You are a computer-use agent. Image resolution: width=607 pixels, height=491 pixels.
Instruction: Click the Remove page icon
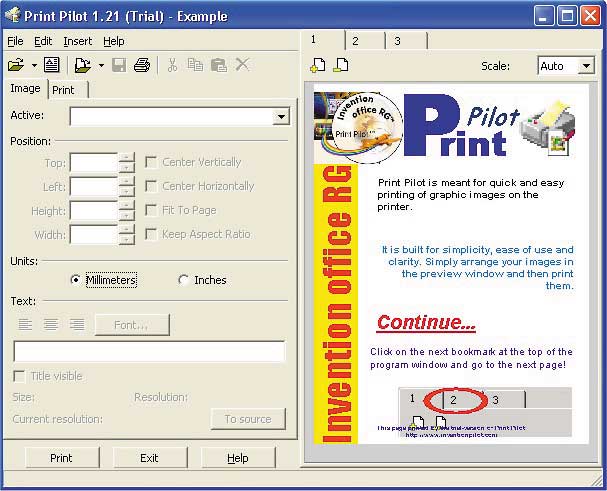tap(341, 65)
